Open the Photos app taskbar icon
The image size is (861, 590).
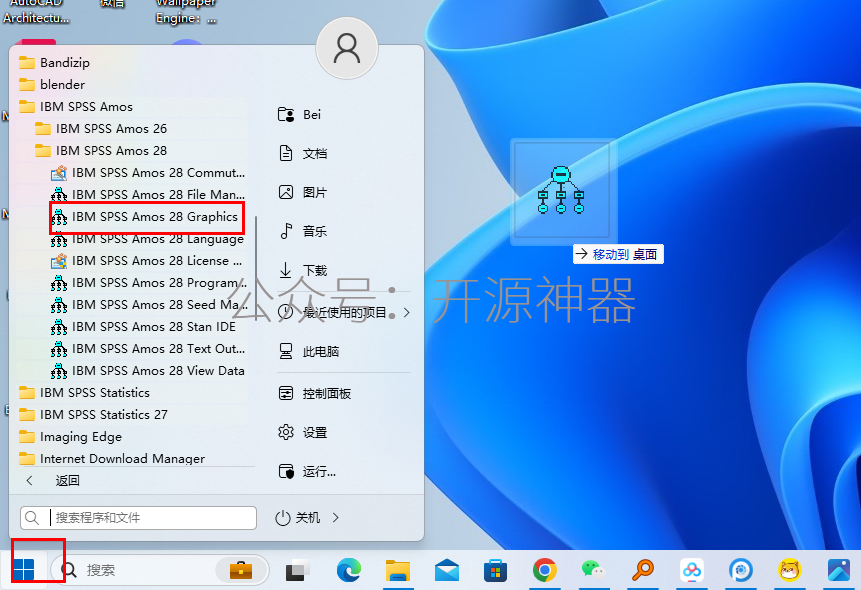pyautogui.click(x=838, y=570)
